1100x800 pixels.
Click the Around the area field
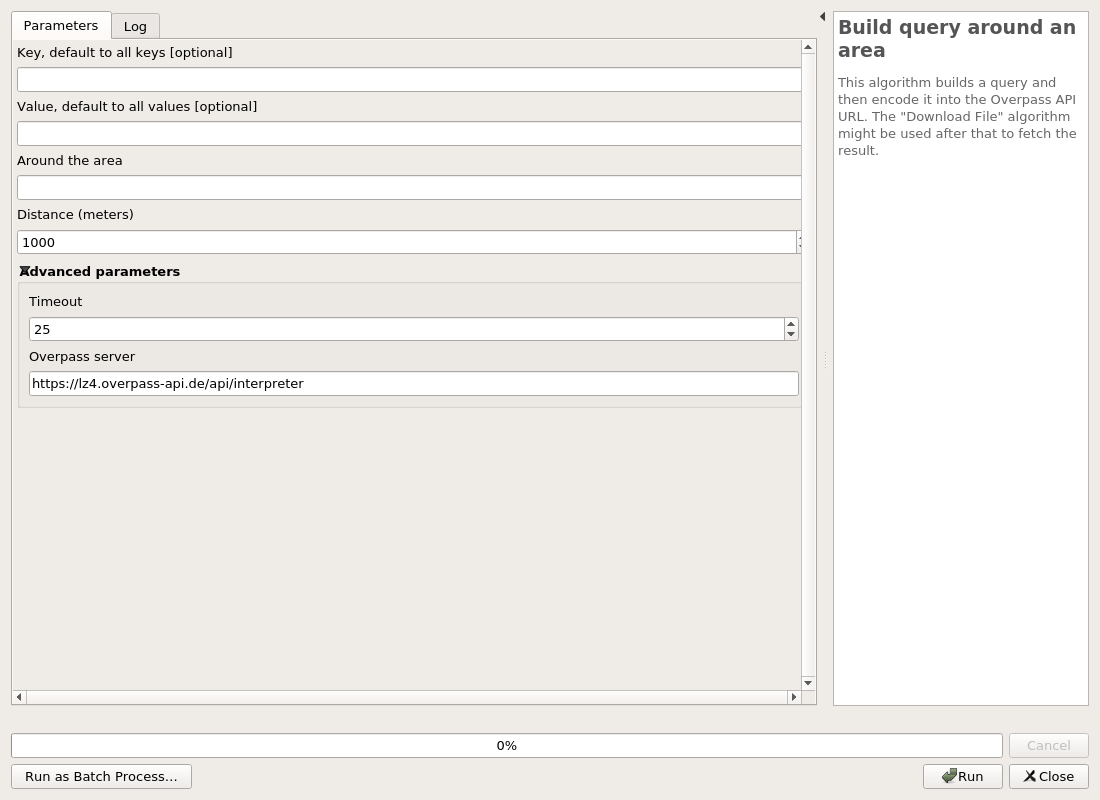coord(408,187)
